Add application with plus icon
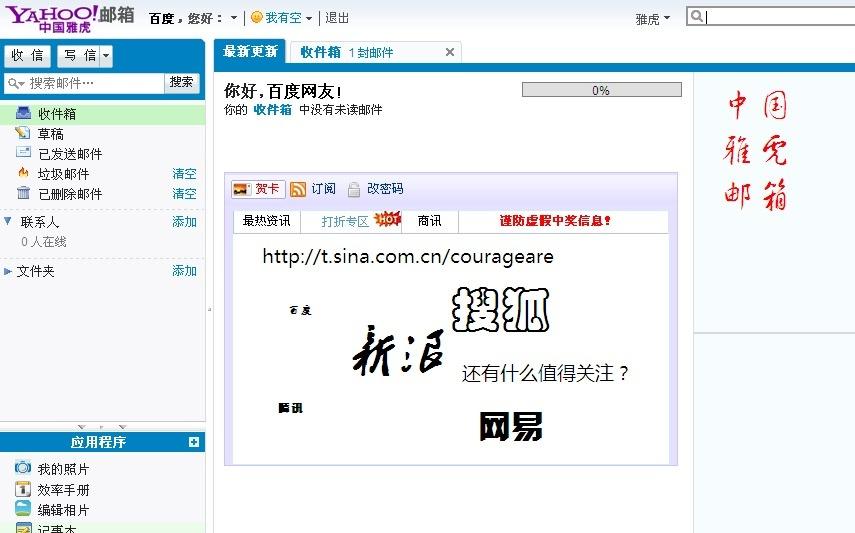The width and height of the screenshot is (855, 533). [x=194, y=442]
